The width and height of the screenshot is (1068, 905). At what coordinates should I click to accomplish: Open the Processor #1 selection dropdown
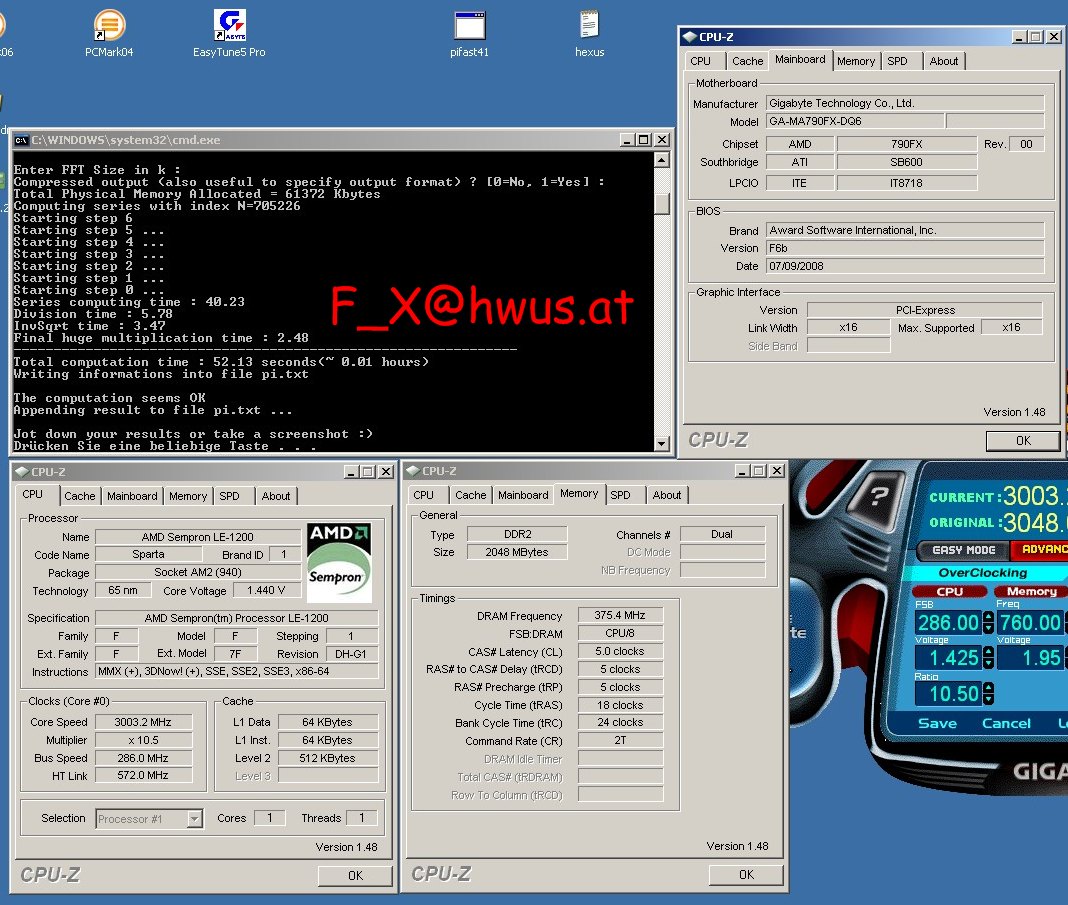click(x=195, y=819)
